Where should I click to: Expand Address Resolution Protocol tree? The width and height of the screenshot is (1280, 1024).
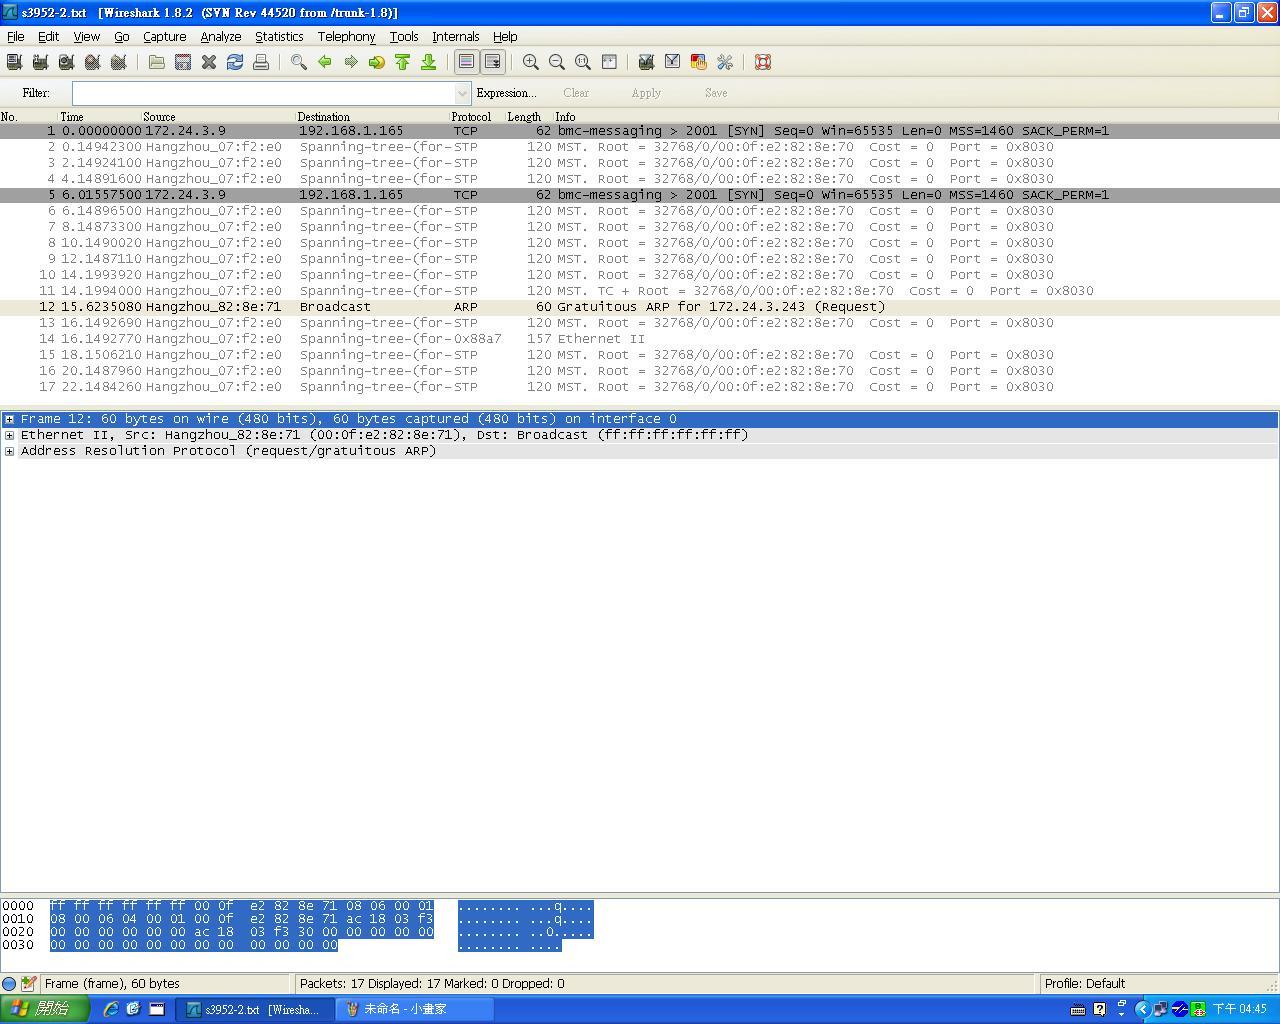coord(9,451)
